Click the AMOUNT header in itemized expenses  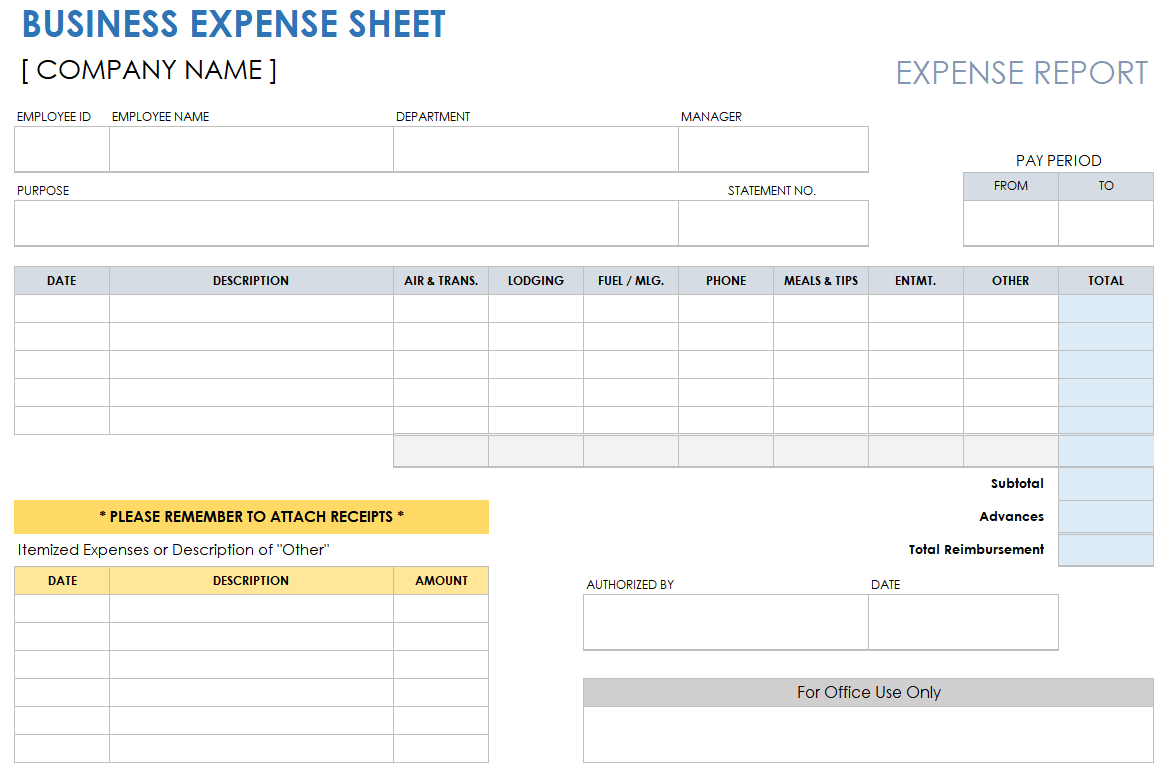(440, 580)
